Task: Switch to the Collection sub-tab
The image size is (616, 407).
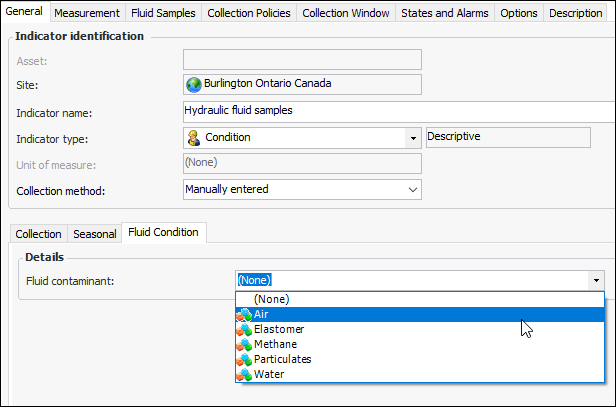Action: (39, 234)
